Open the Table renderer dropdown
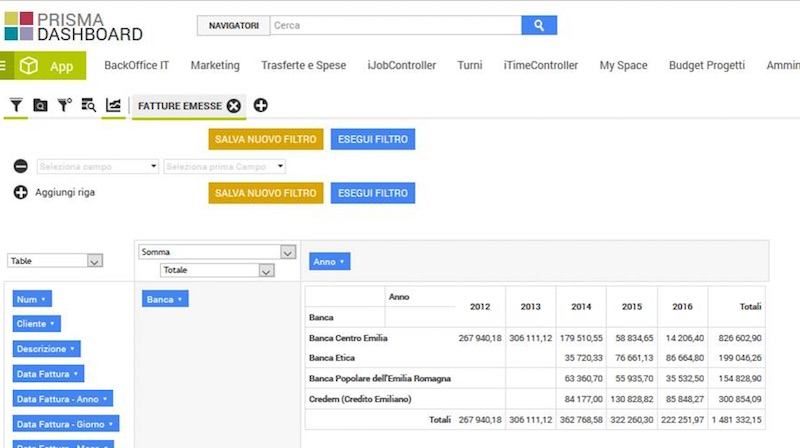Image resolution: width=800 pixels, height=448 pixels. (x=55, y=261)
